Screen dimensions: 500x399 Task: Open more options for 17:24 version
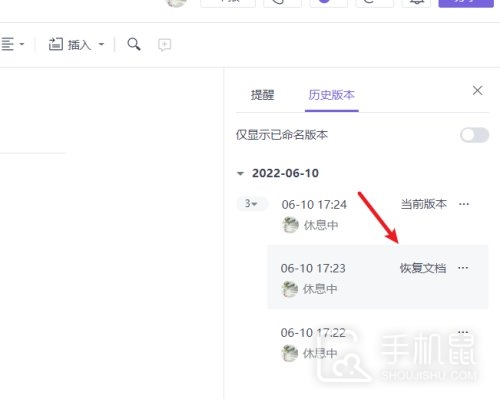[464, 204]
